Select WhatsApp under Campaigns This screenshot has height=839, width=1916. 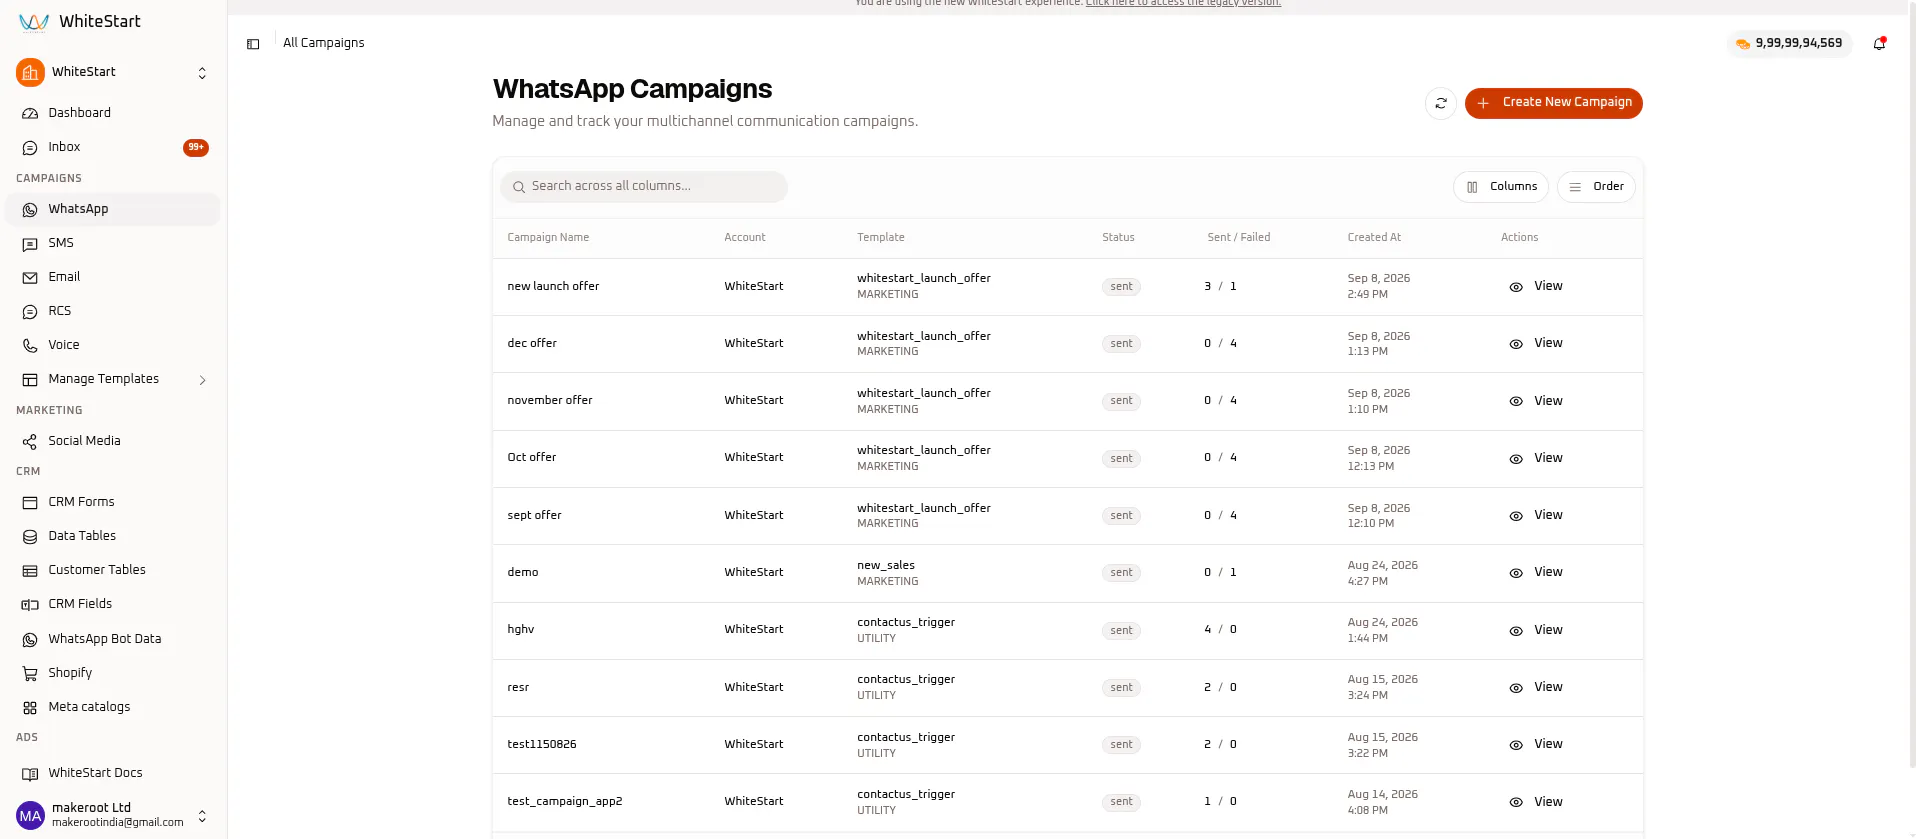coord(113,209)
